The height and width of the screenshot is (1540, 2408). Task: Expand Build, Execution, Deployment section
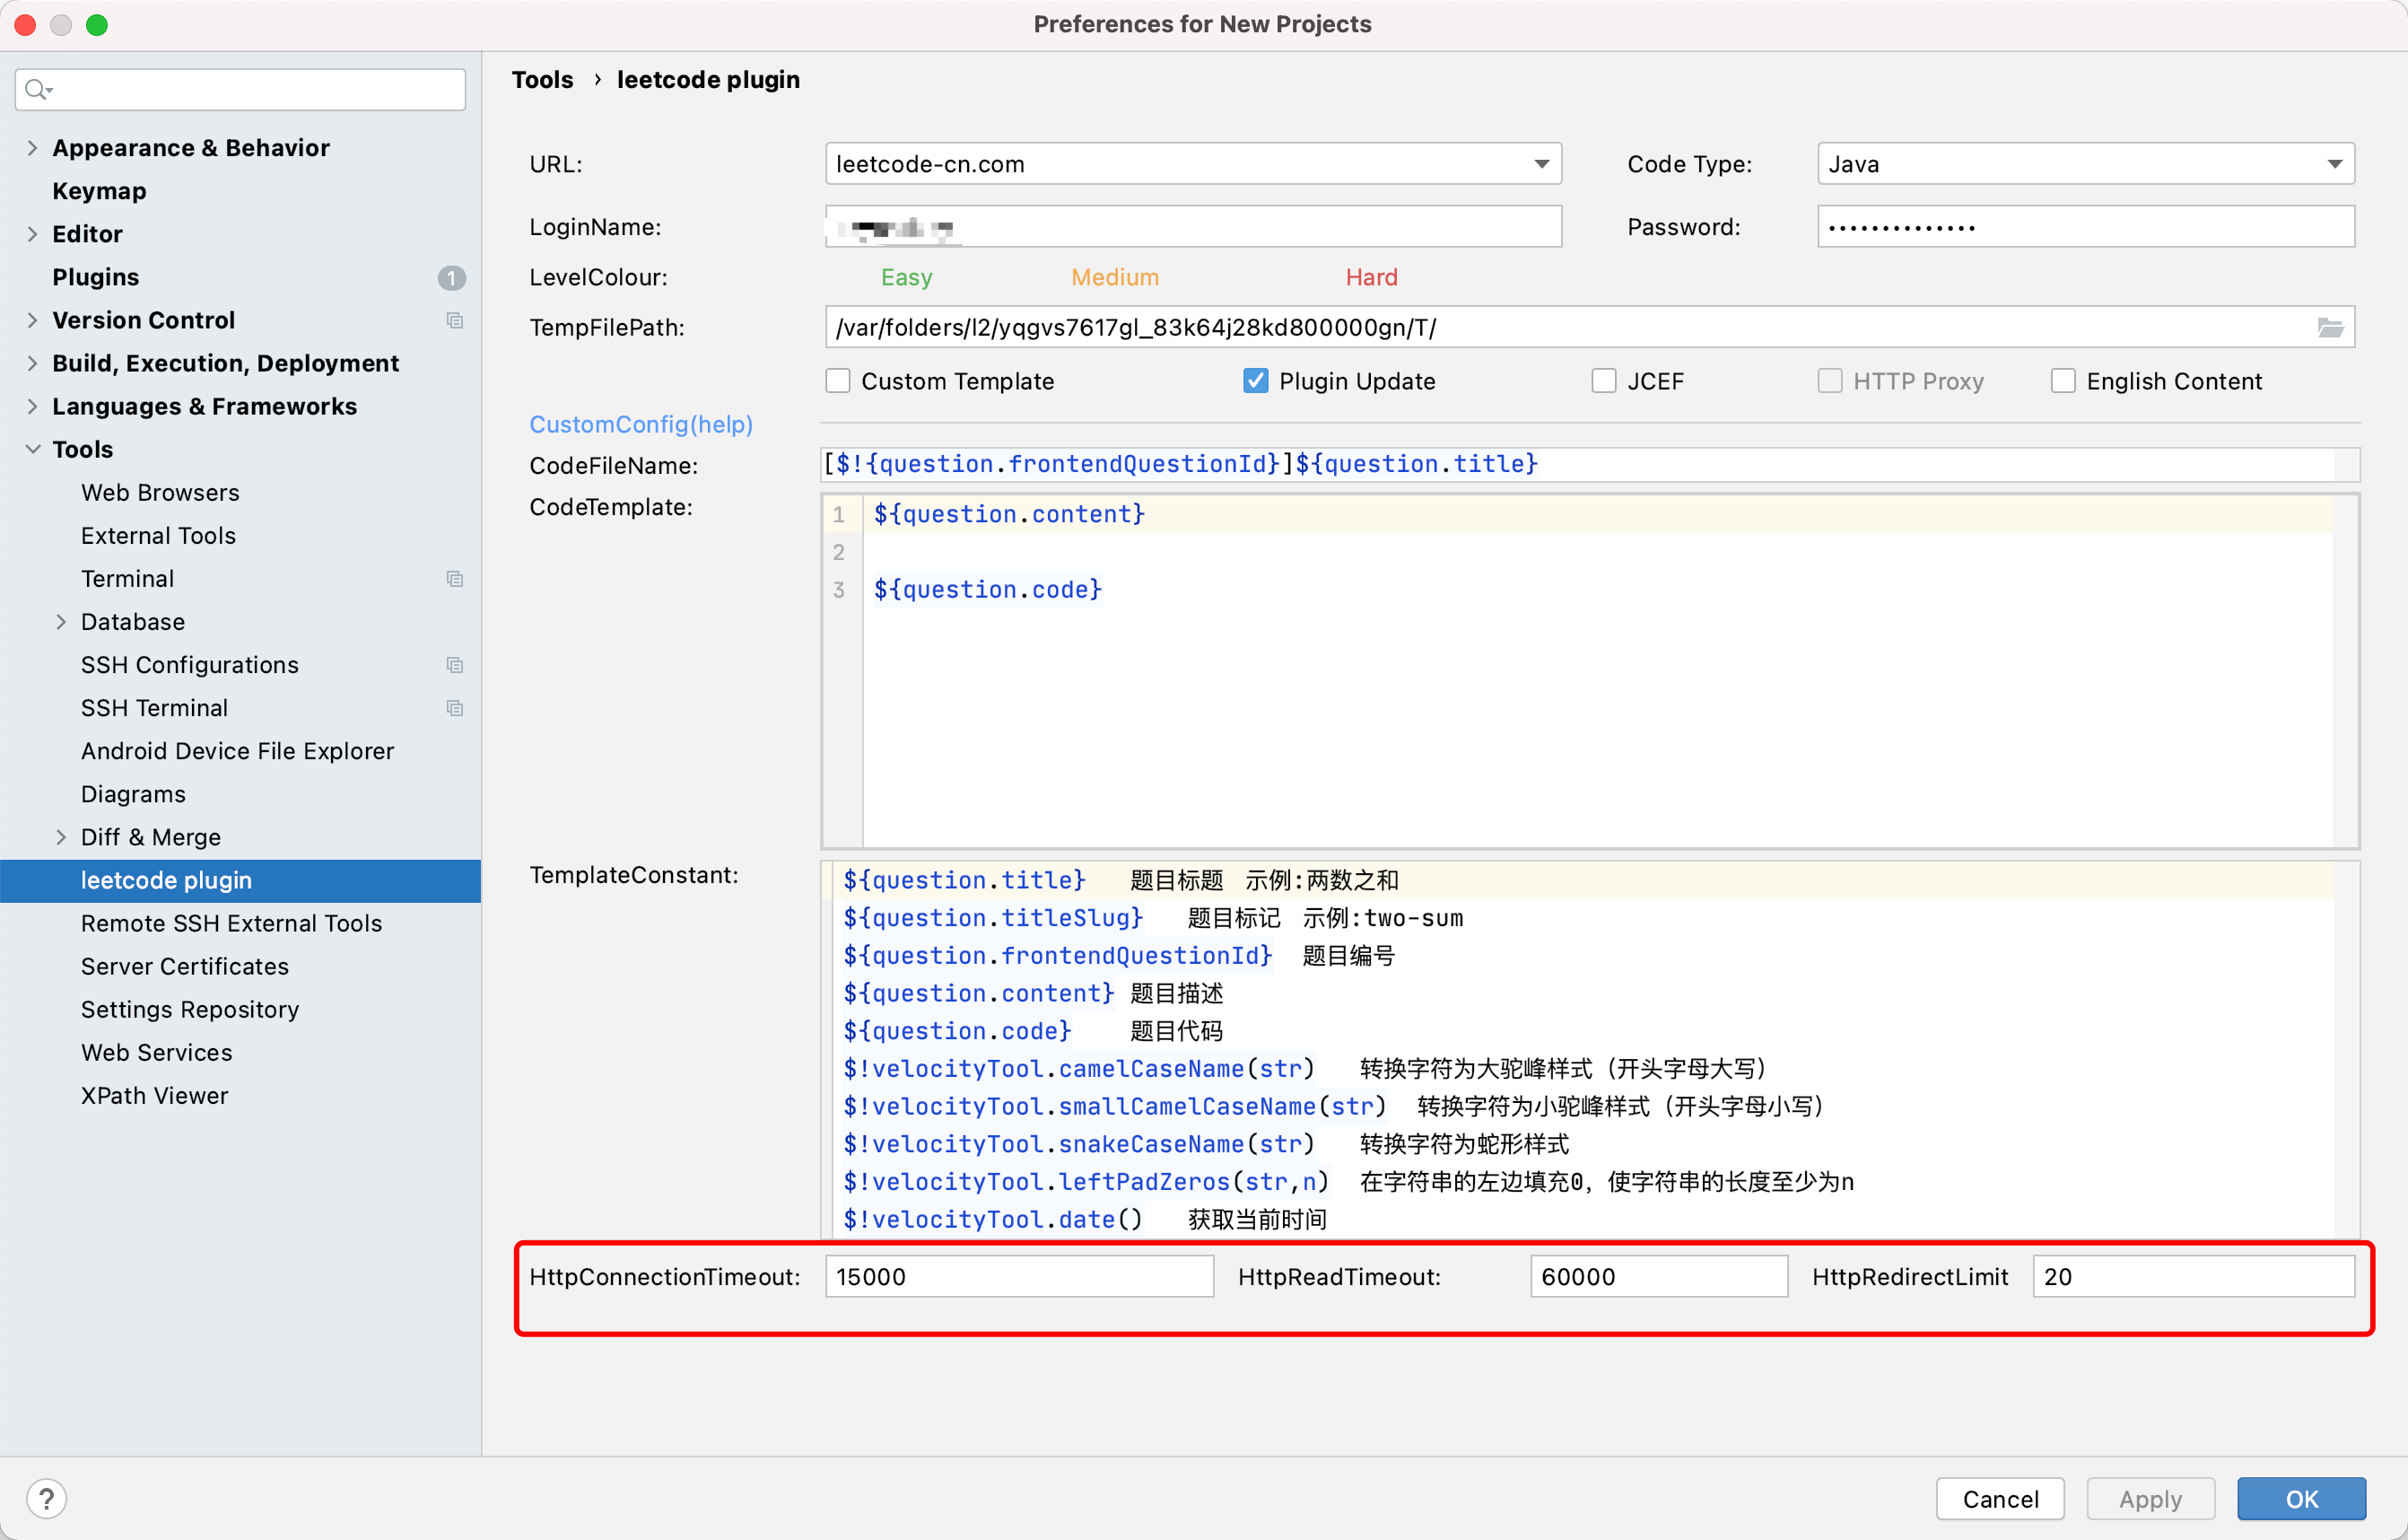[33, 363]
